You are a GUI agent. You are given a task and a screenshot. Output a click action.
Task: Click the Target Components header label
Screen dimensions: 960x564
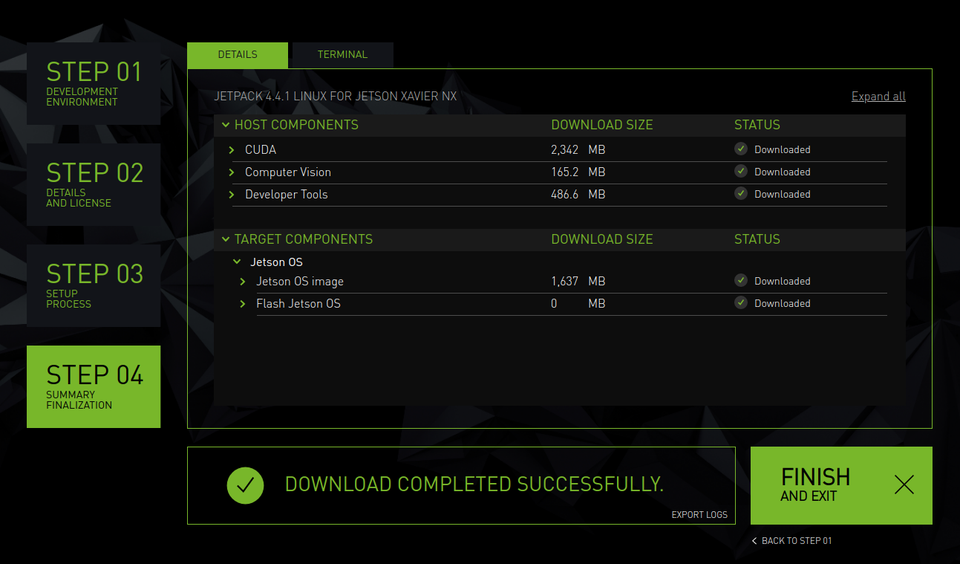tap(303, 239)
